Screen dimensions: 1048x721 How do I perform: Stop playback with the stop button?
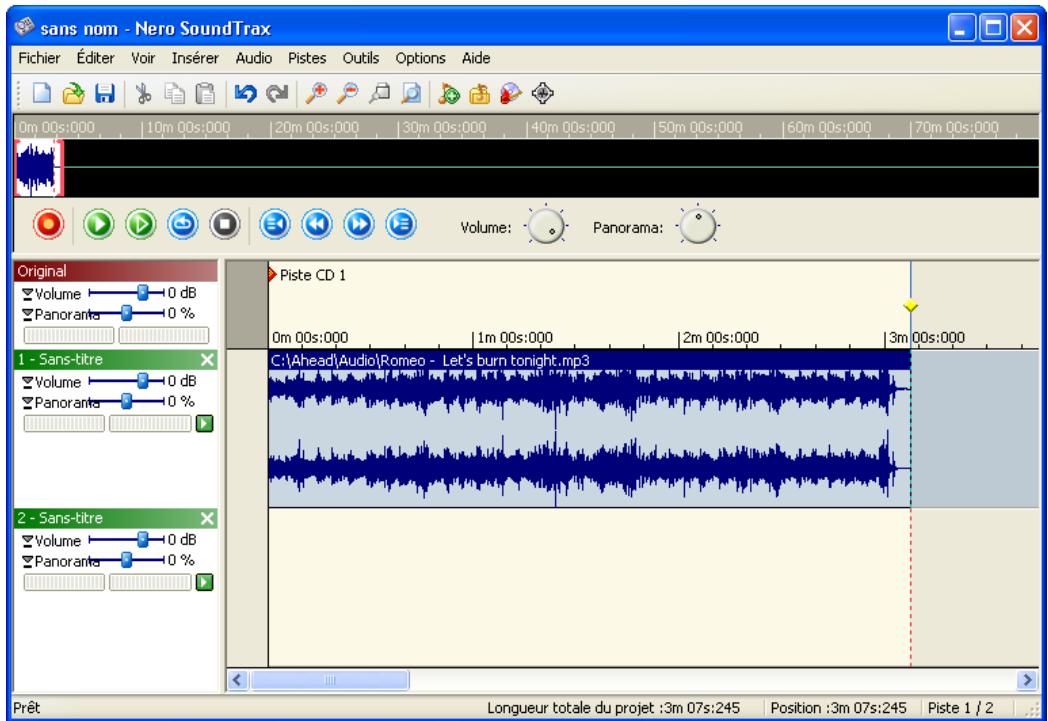[x=225, y=224]
